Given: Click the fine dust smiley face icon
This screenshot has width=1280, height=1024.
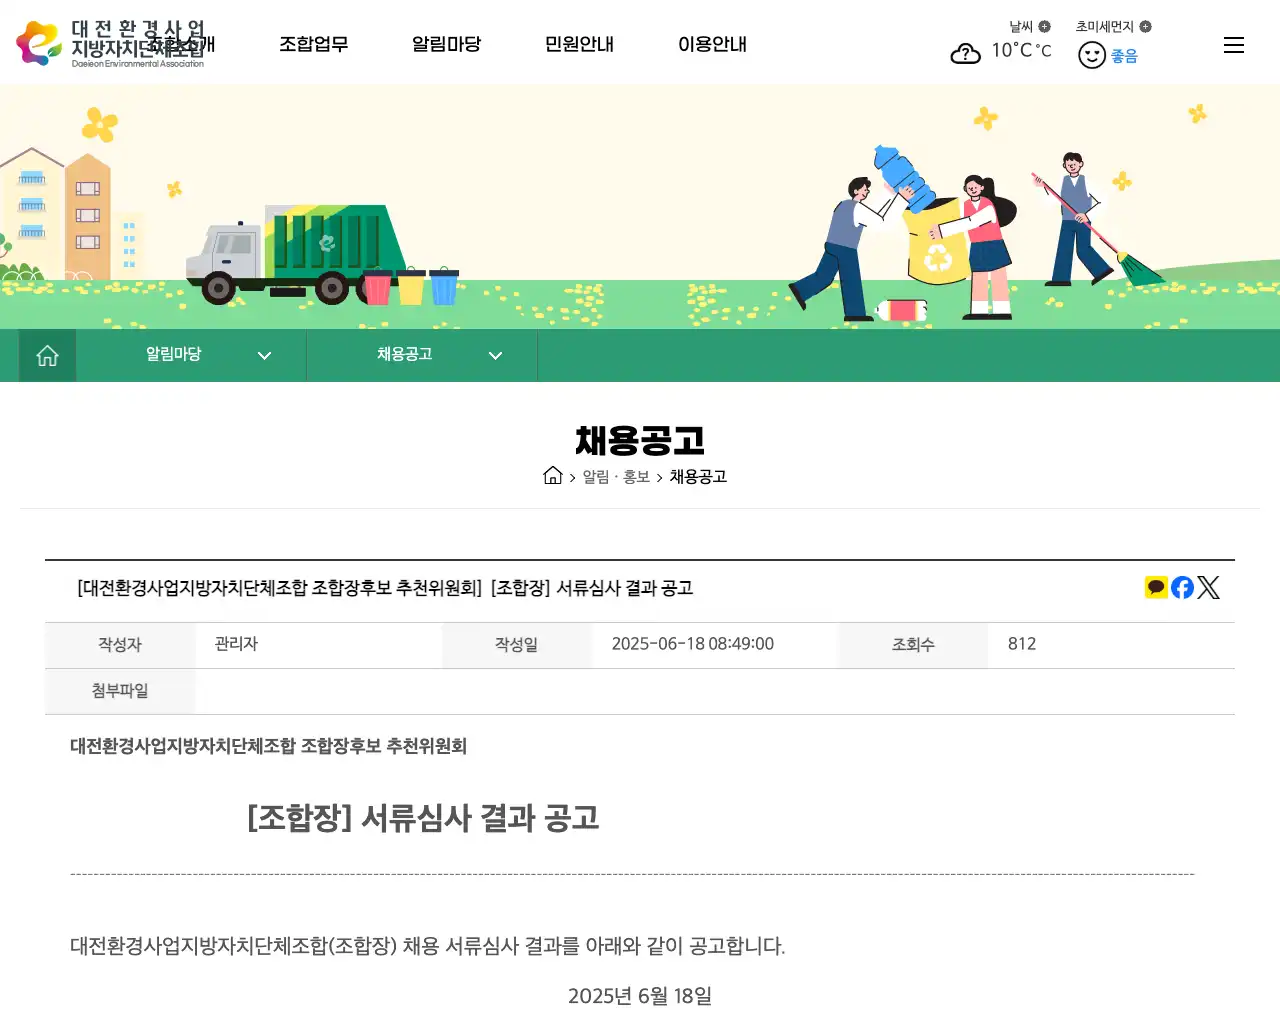Looking at the screenshot, I should point(1092,54).
